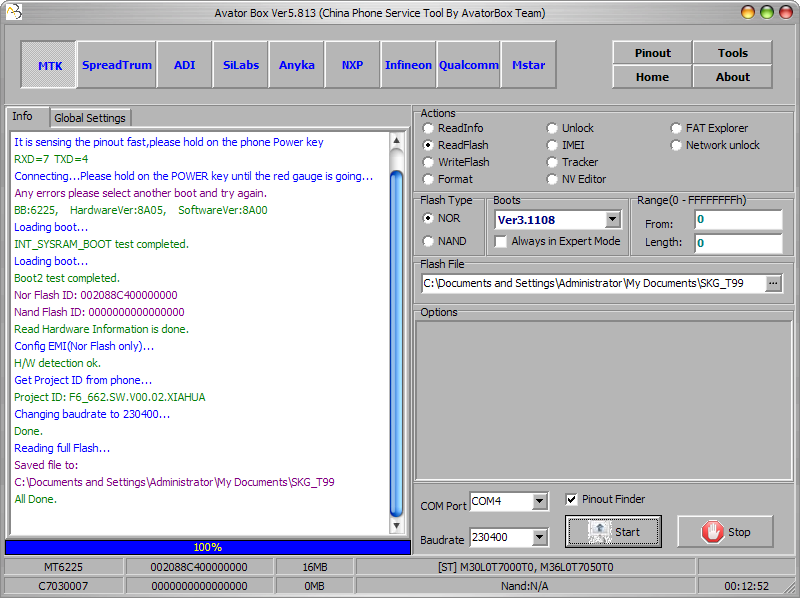Open the Anyka platform tab
The image size is (800, 598).
click(296, 65)
